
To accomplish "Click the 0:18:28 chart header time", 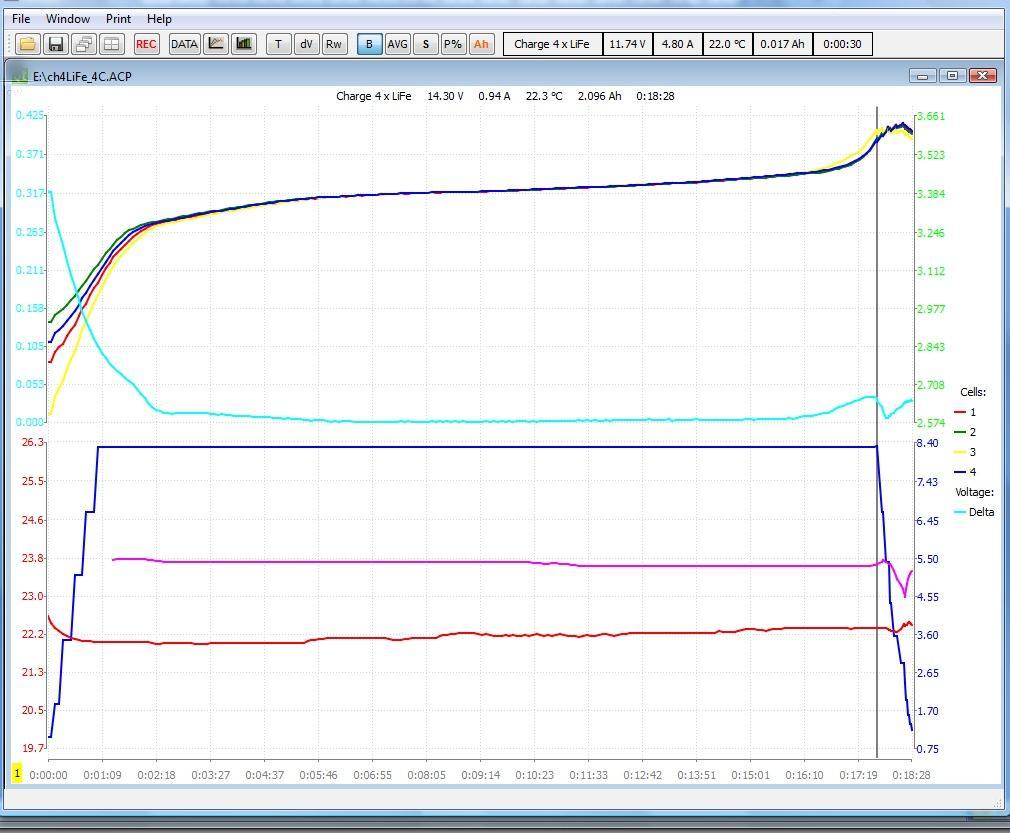I will (655, 96).
